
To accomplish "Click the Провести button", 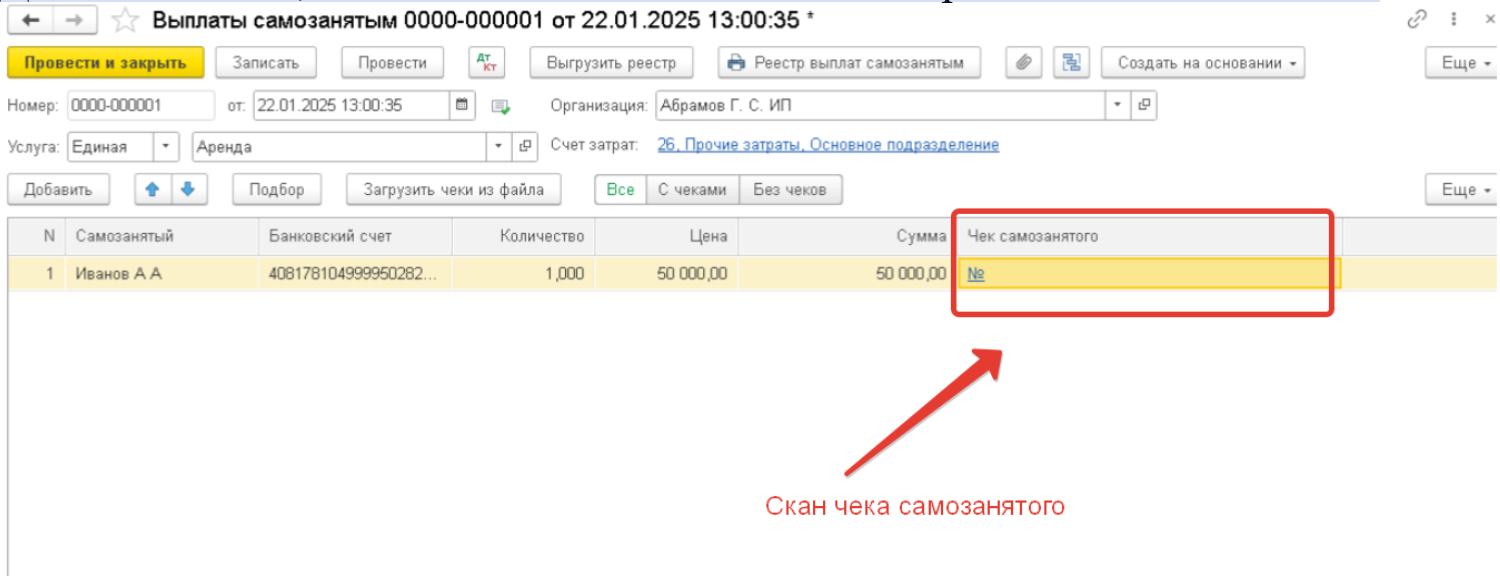I will (x=392, y=62).
